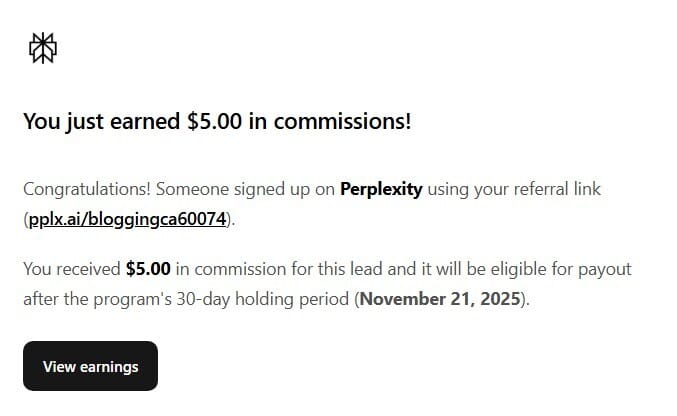This screenshot has height=416, width=677.
Task: Click the words You received
Action: tap(71, 270)
